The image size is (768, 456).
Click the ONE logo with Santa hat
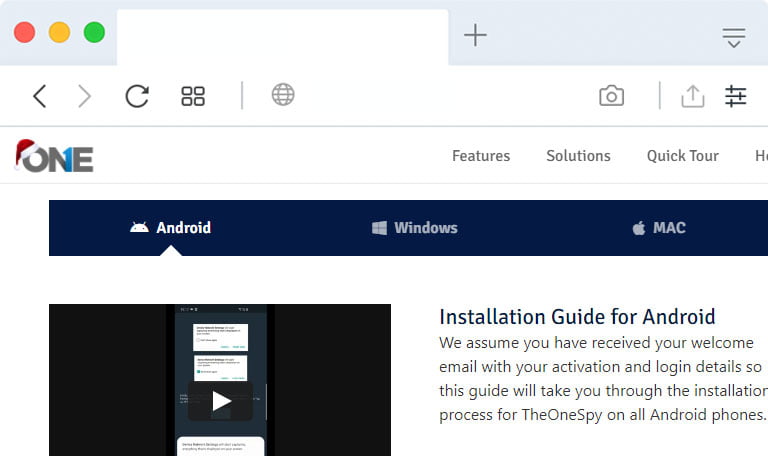click(x=54, y=156)
